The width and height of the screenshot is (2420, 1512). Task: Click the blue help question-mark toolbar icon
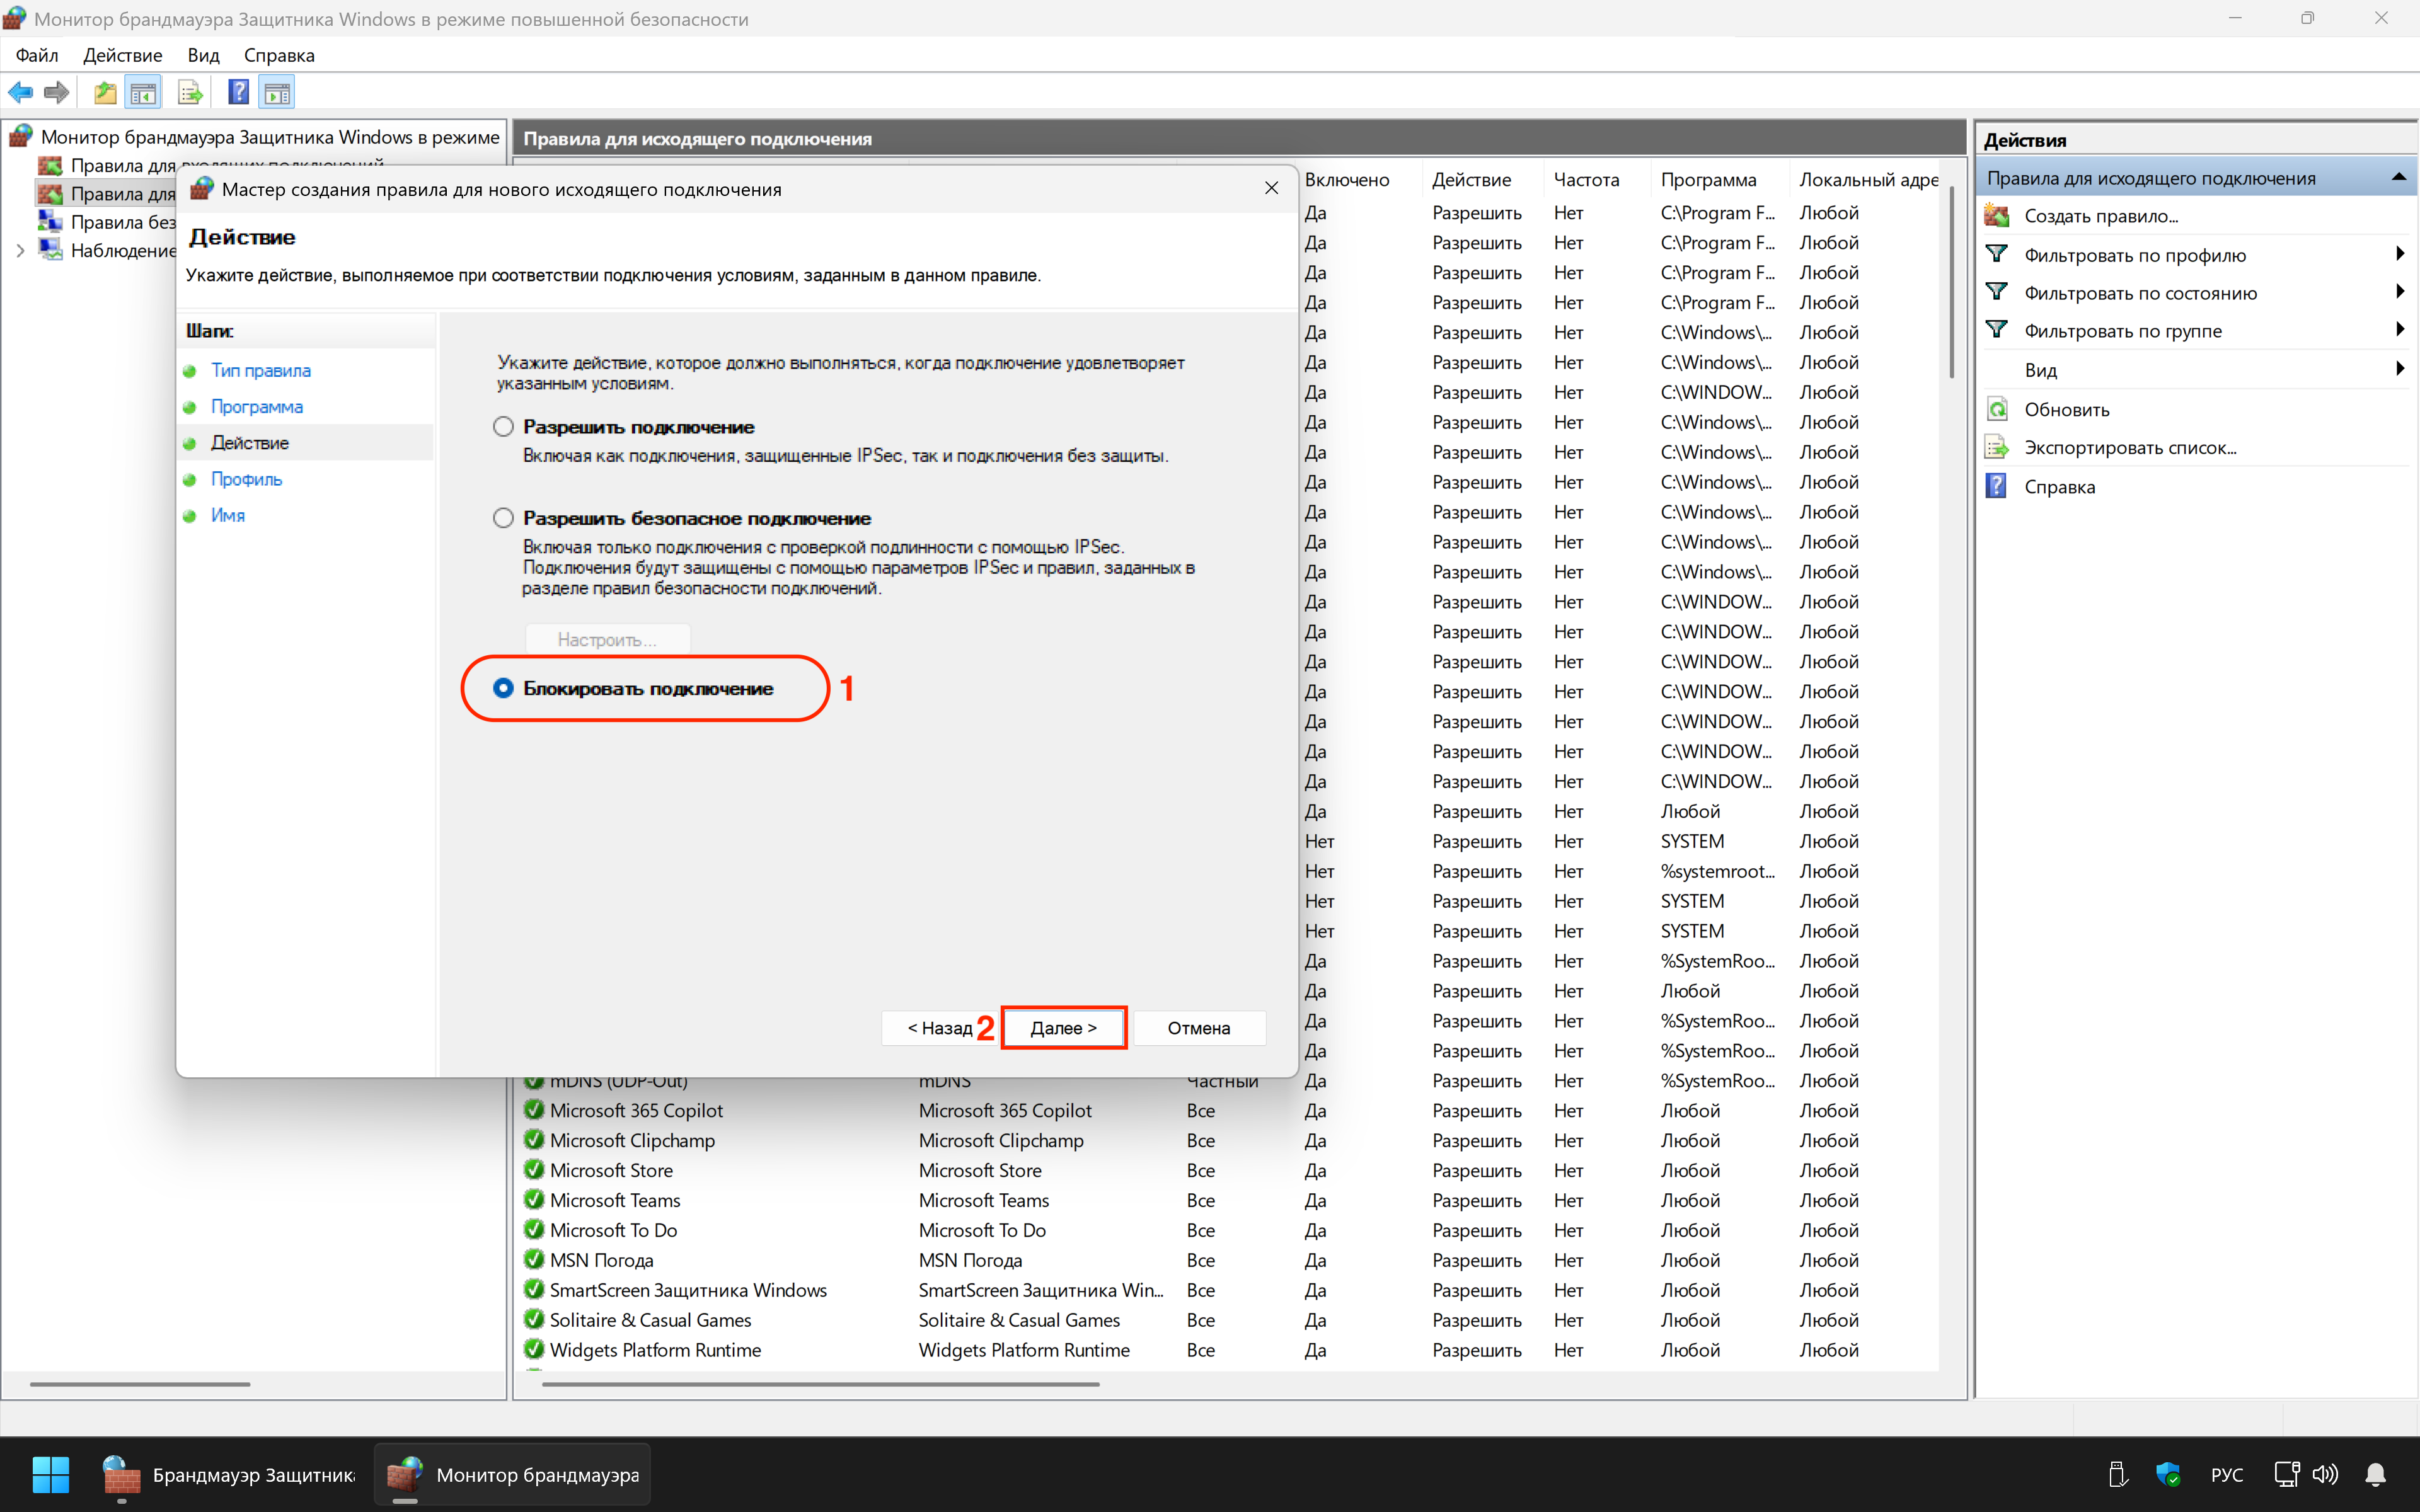pos(238,93)
